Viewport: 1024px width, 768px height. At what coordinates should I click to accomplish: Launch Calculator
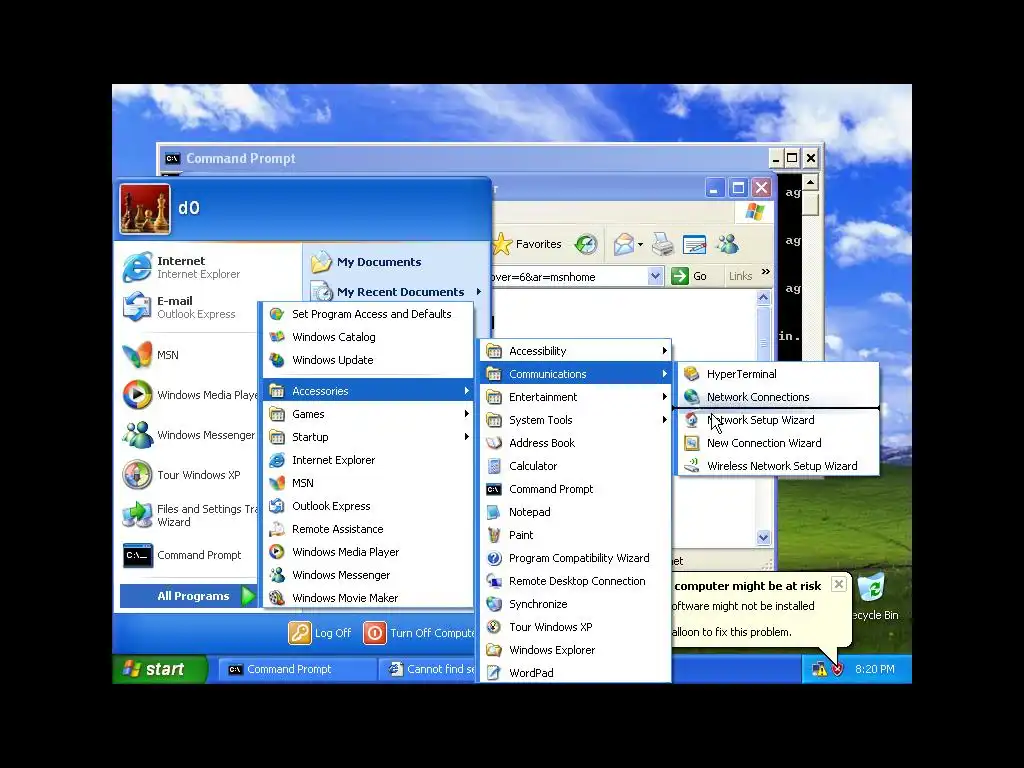[x=575, y=466]
